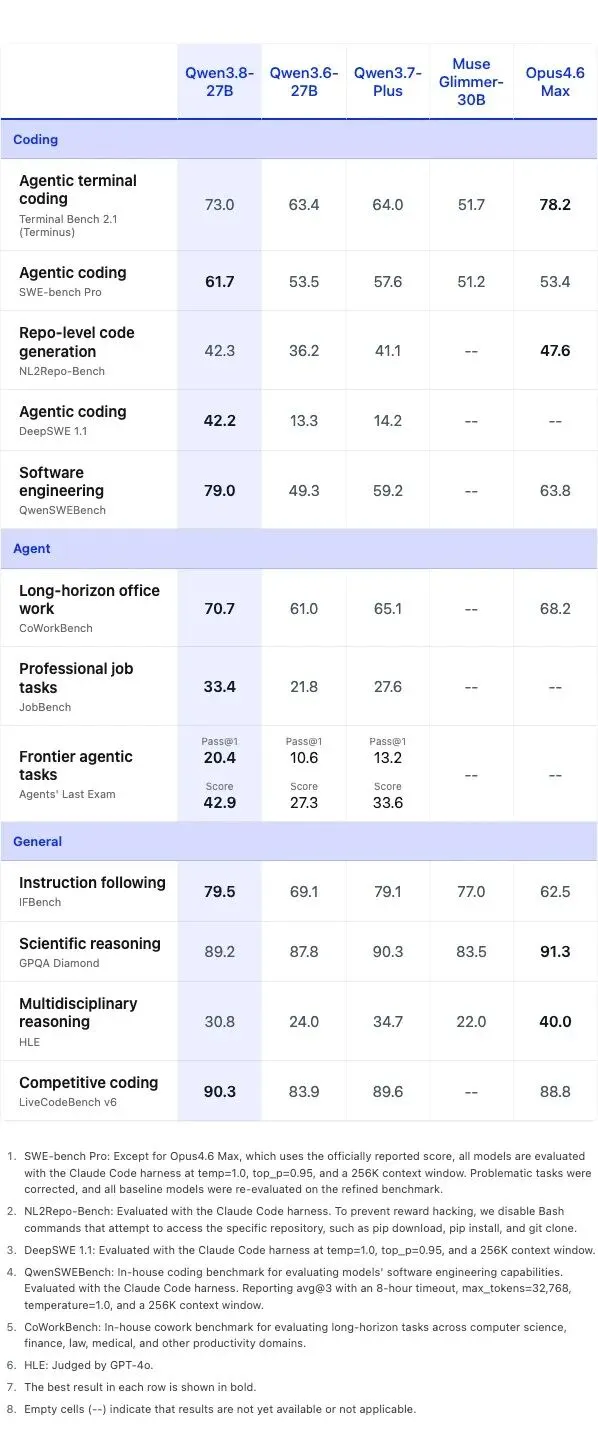Select the Qwen3.6-27B column header
Image resolution: width=598 pixels, height=1440 pixels.
tap(304, 81)
